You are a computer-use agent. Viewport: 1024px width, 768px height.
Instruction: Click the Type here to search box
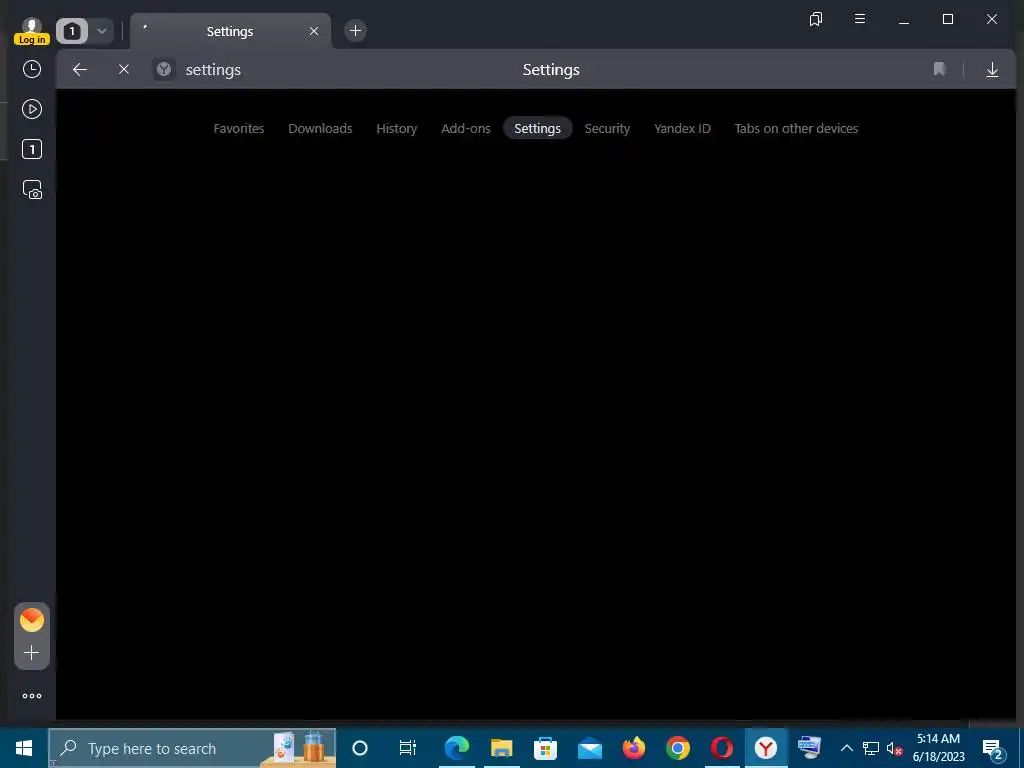193,748
